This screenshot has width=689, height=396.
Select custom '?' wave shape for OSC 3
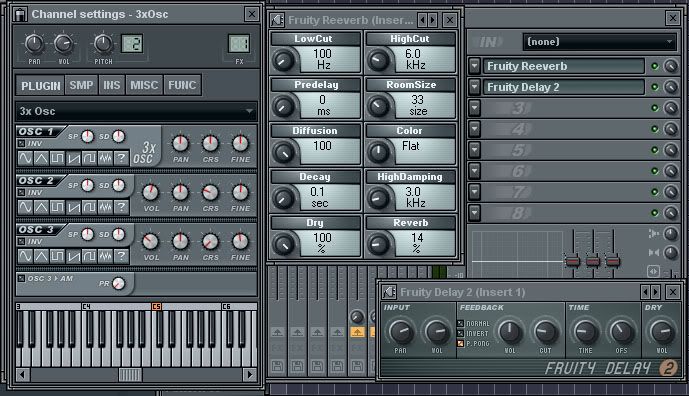[121, 256]
